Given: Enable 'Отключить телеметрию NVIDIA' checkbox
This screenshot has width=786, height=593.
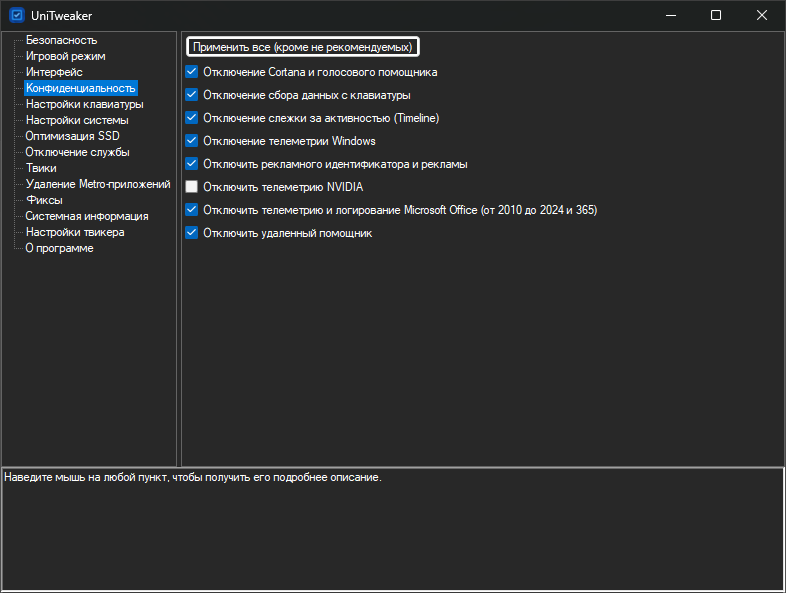Looking at the screenshot, I should point(192,187).
